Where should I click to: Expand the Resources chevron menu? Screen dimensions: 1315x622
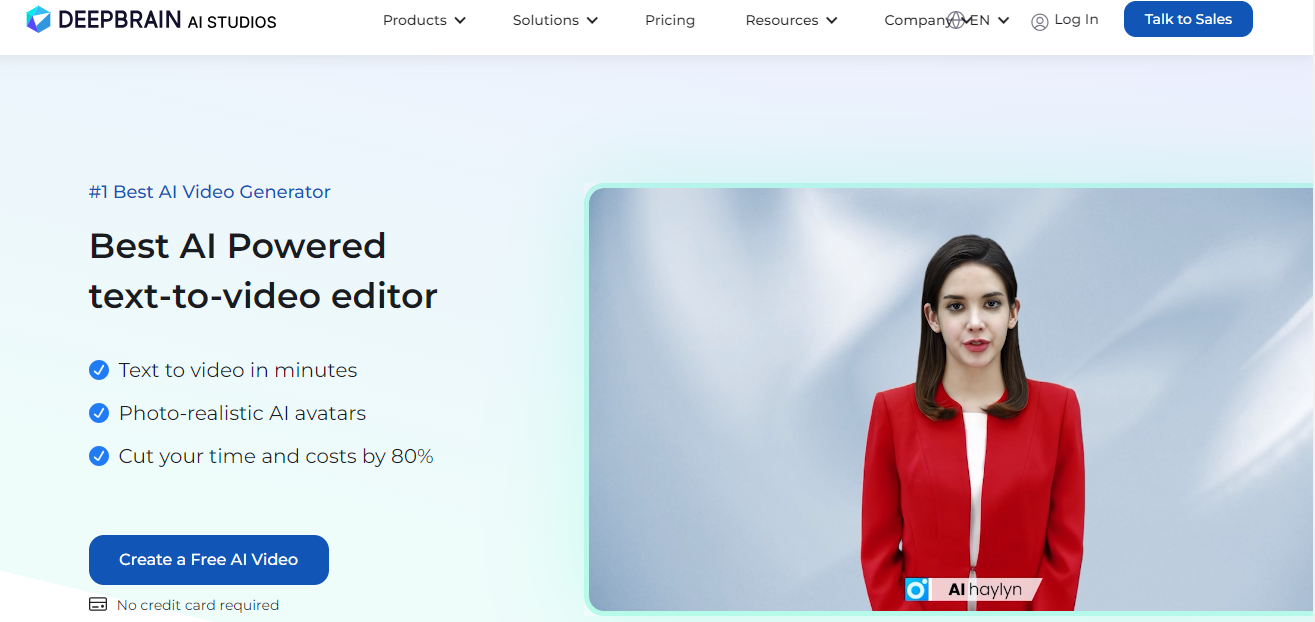tap(791, 20)
